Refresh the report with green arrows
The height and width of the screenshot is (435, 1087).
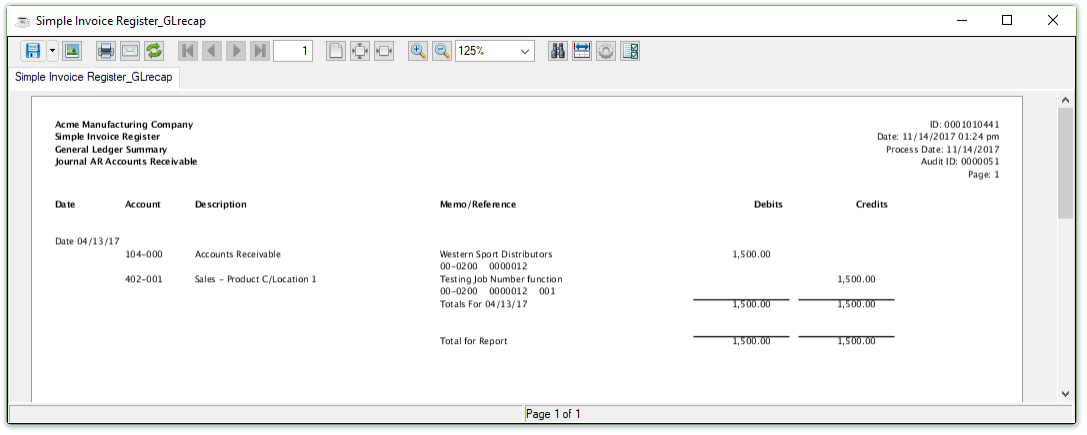pos(154,51)
